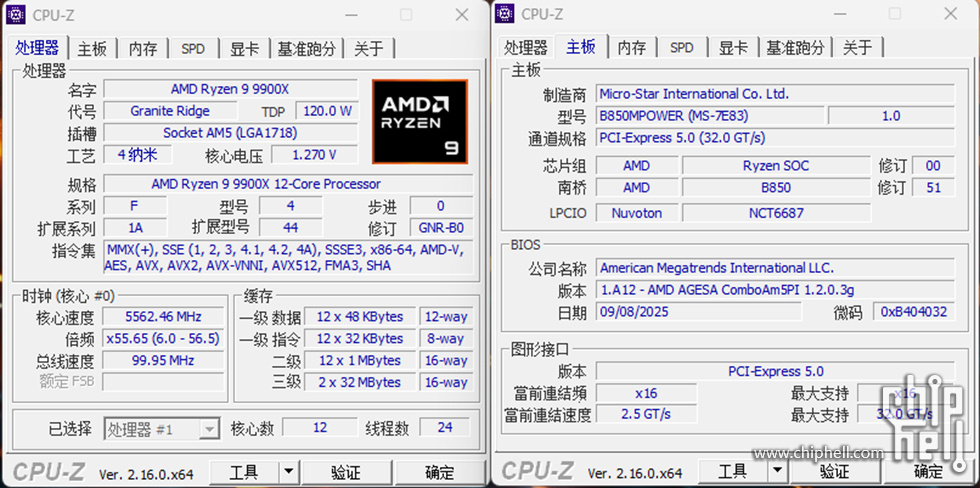980x488 pixels.
Task: Select 基准跑分 tab in right window
Action: pyautogui.click(x=796, y=47)
